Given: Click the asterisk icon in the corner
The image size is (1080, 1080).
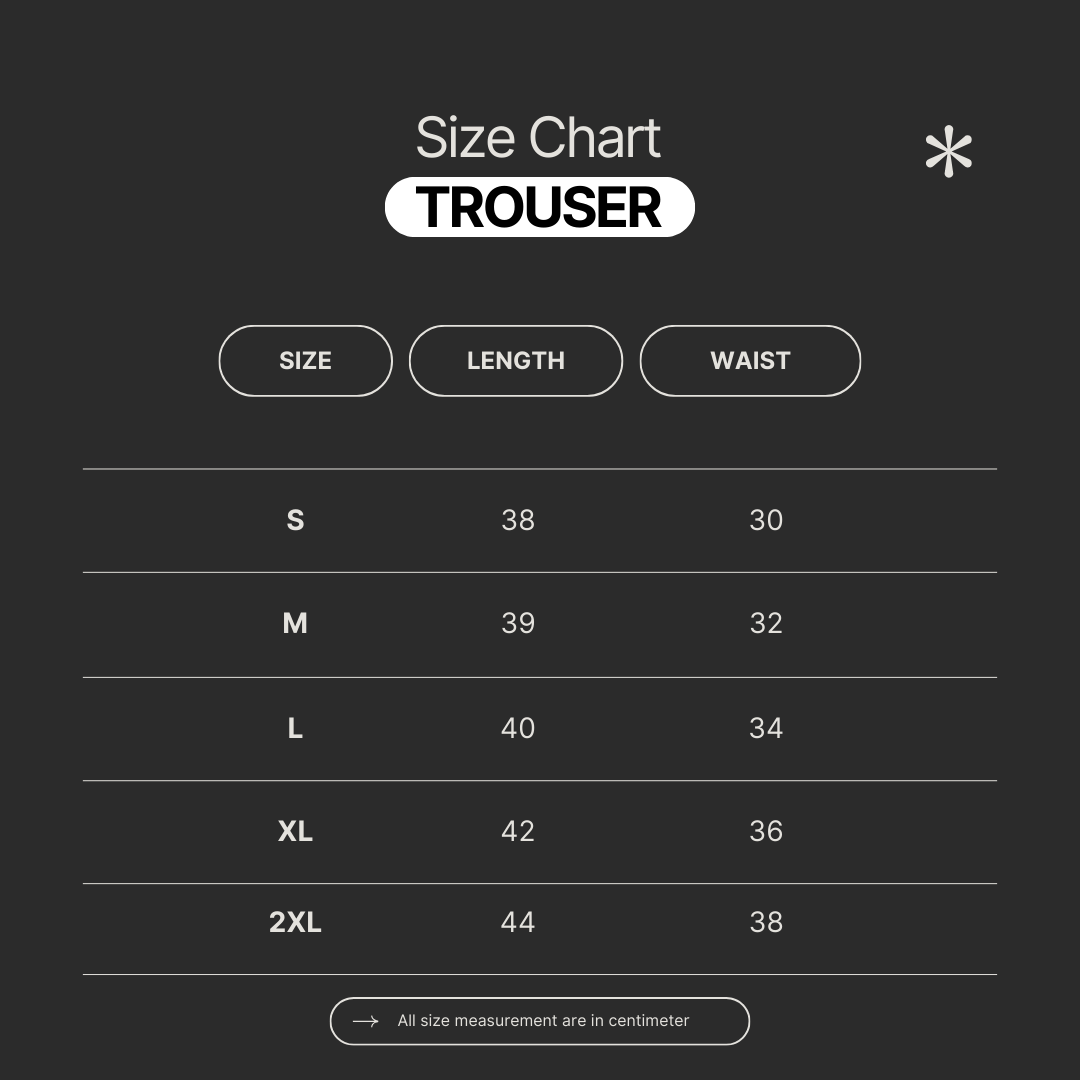Looking at the screenshot, I should (x=948, y=154).
